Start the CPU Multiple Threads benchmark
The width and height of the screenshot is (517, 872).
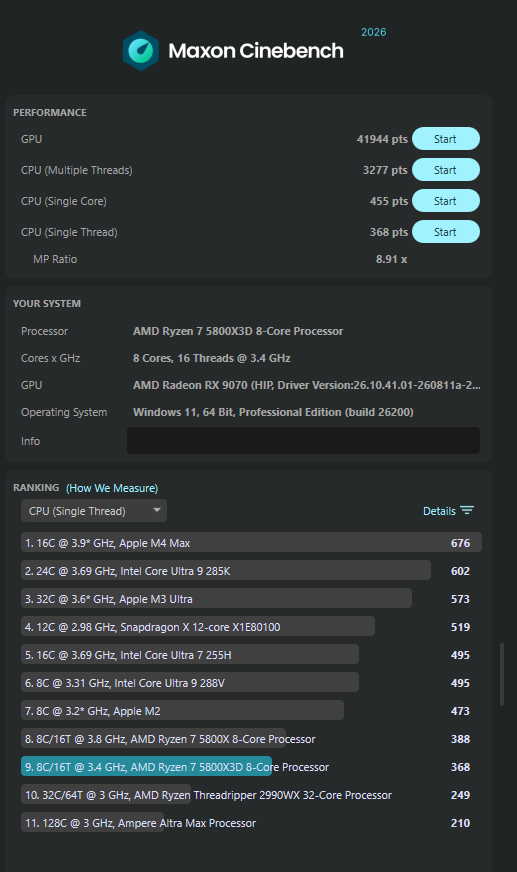(x=446, y=170)
